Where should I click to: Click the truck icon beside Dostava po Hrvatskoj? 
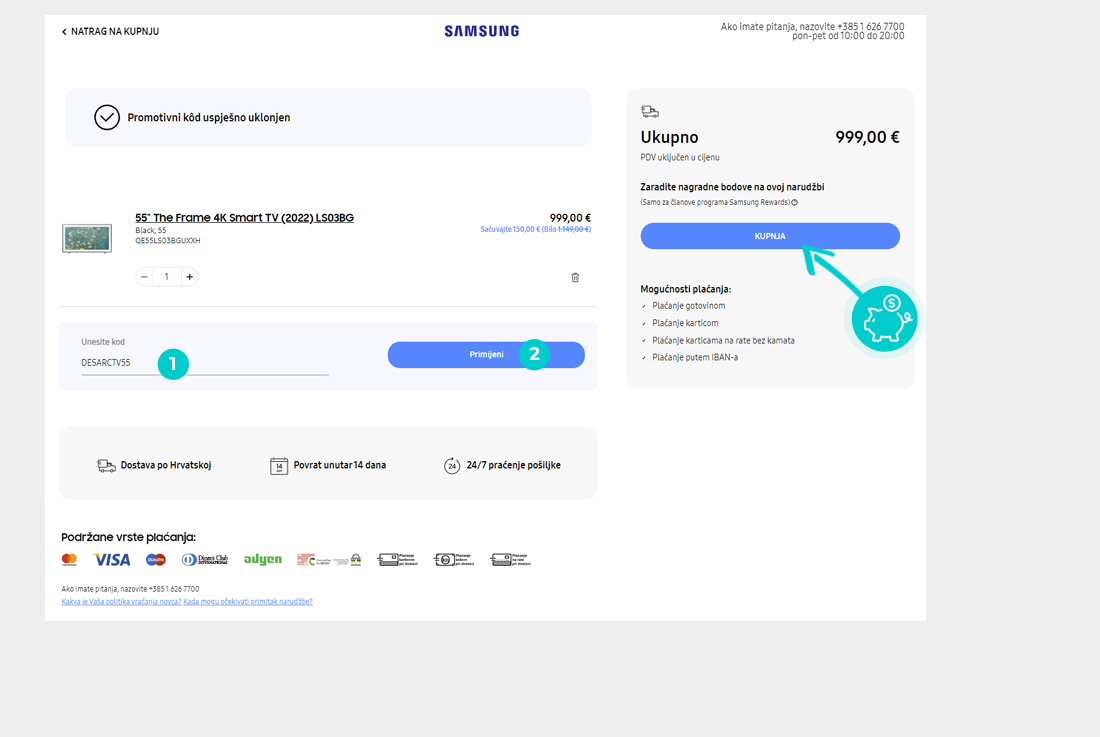tap(107, 466)
